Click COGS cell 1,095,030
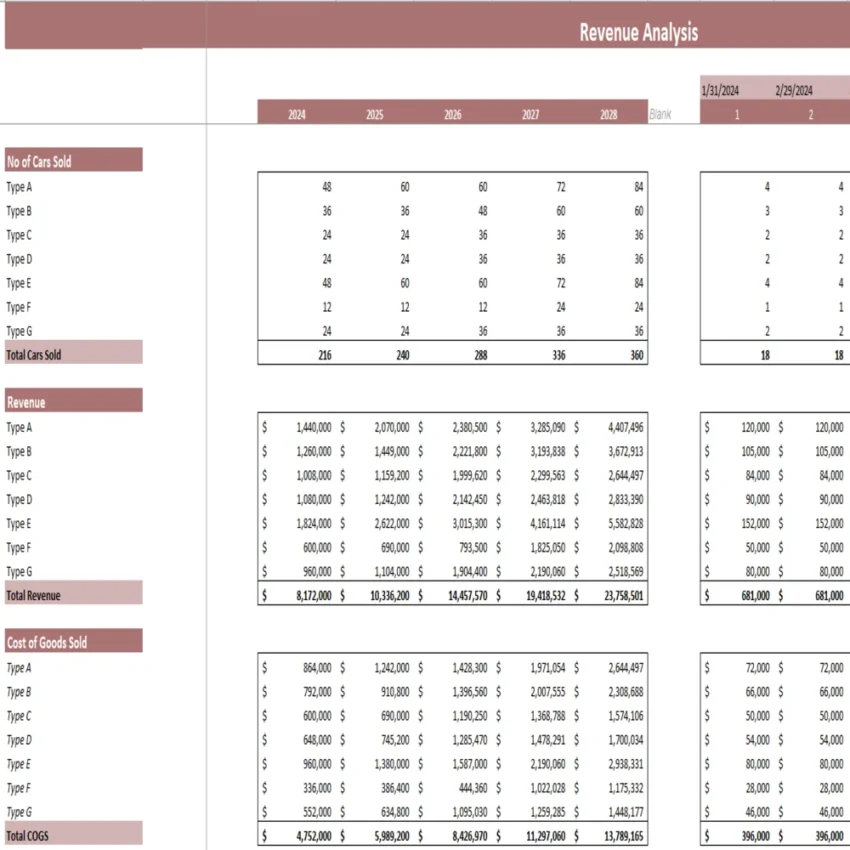Viewport: 850px width, 850px height. click(x=470, y=812)
